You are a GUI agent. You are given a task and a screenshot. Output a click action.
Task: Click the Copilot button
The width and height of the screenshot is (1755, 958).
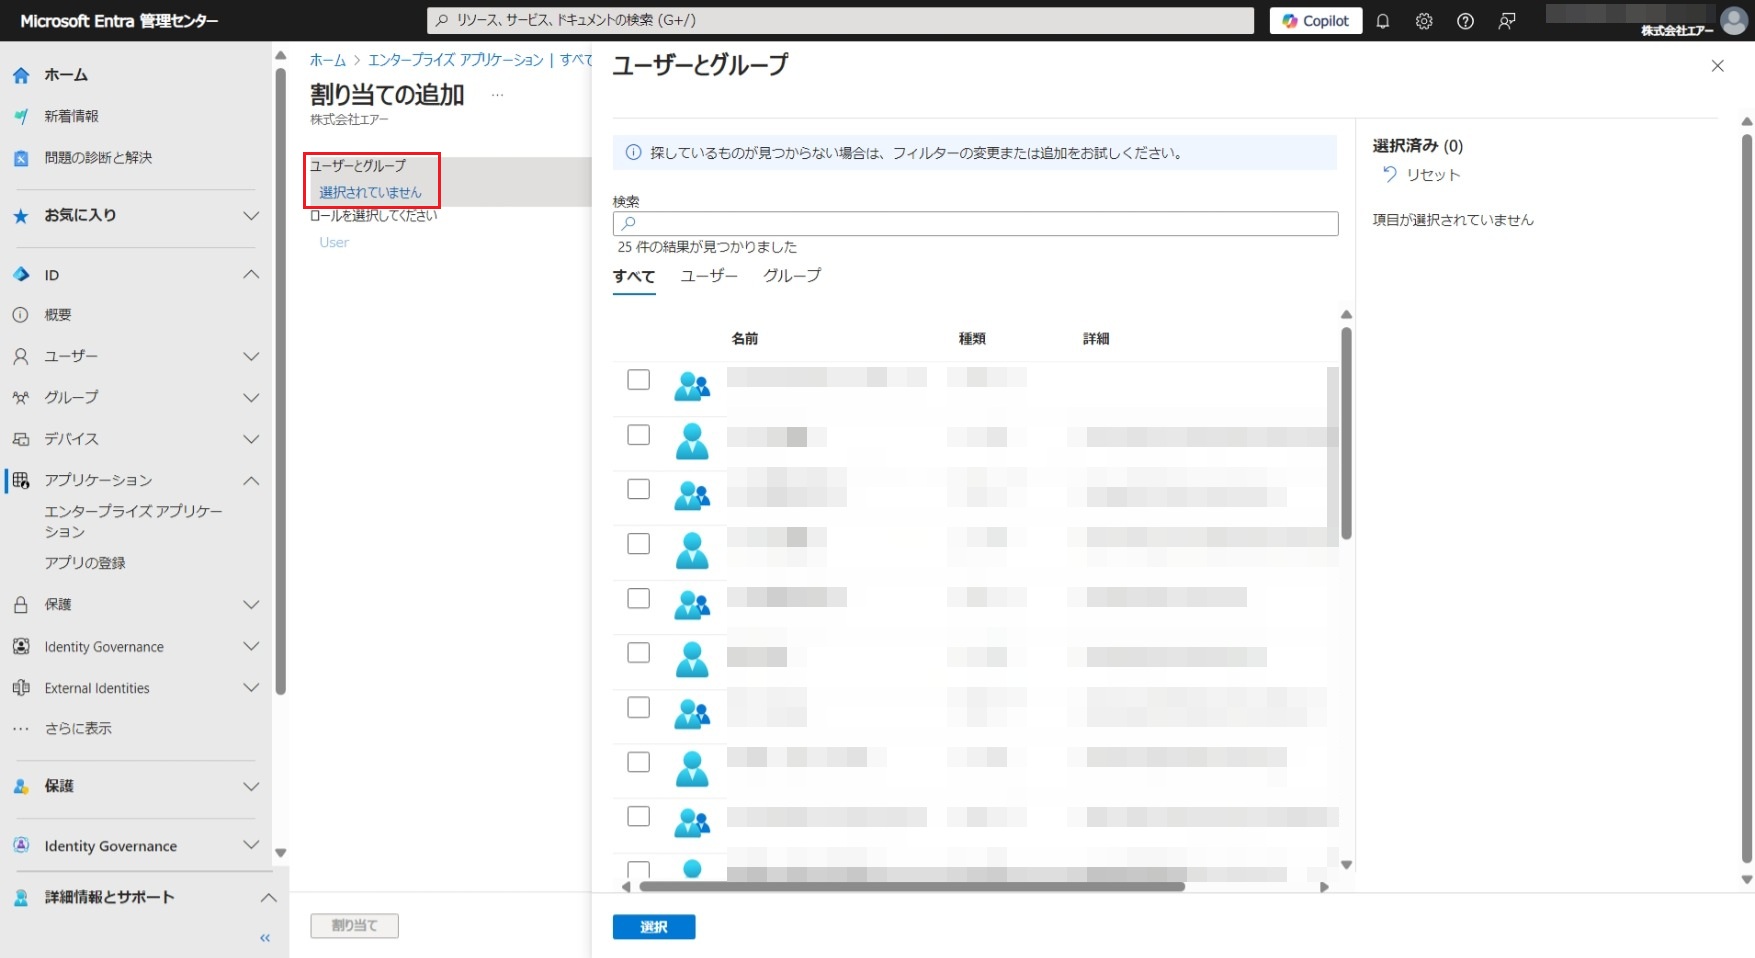(1315, 21)
